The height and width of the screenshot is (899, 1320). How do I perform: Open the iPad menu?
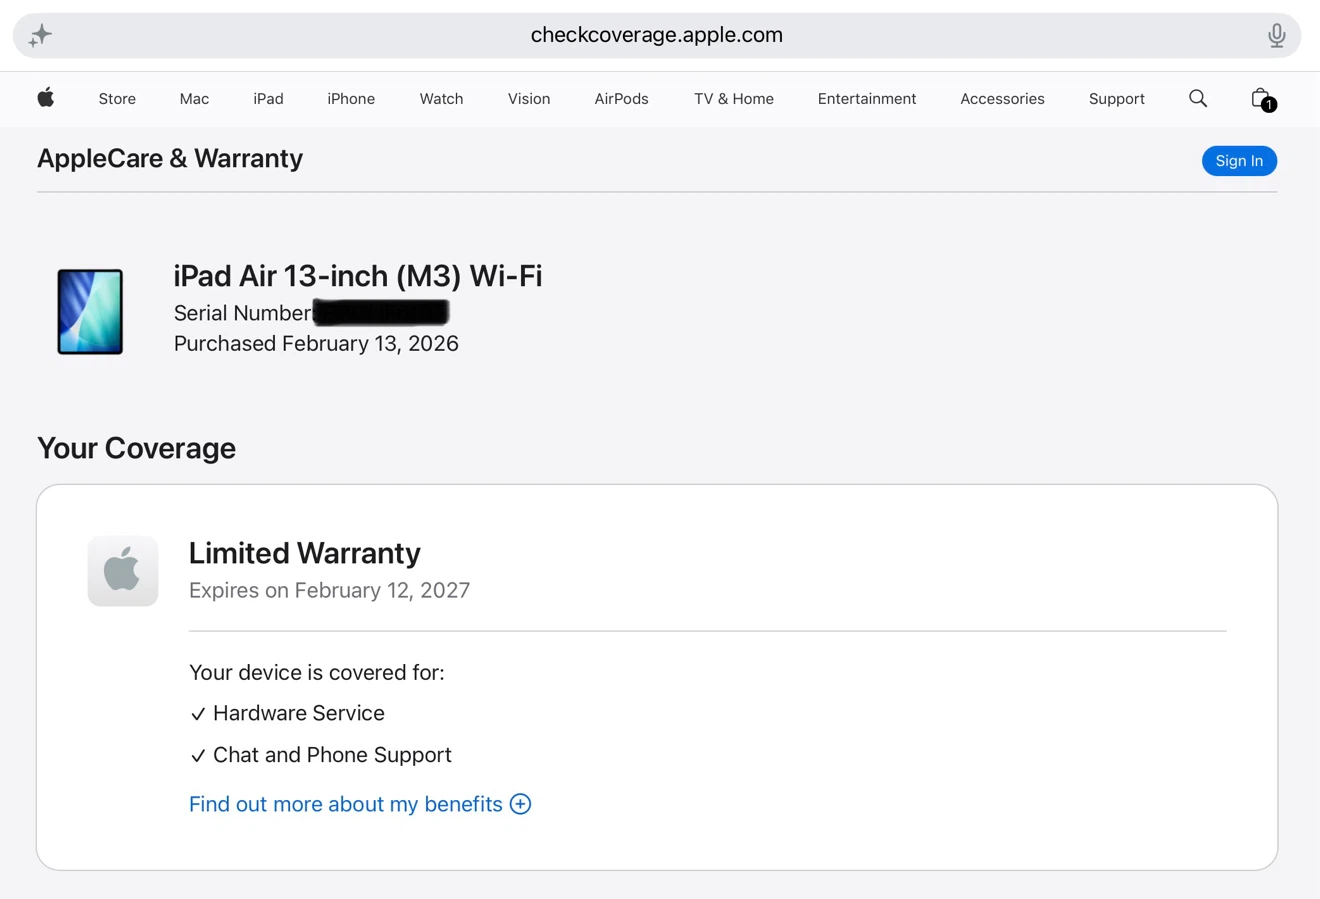(x=268, y=98)
